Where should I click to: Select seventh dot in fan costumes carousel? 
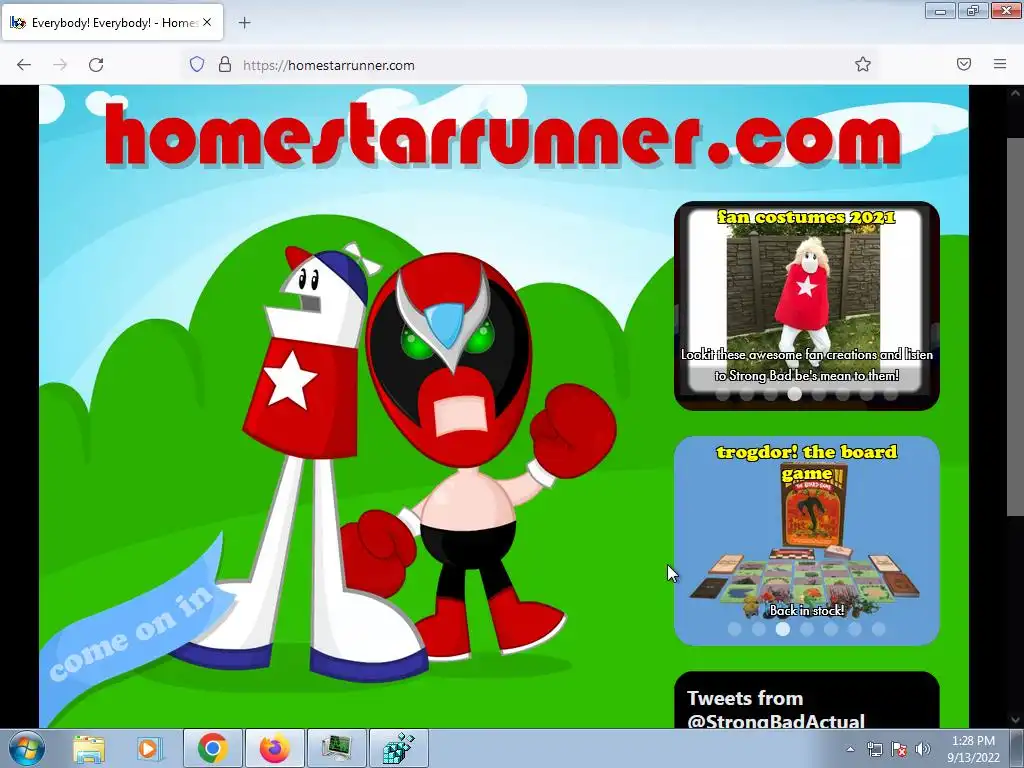pos(867,394)
